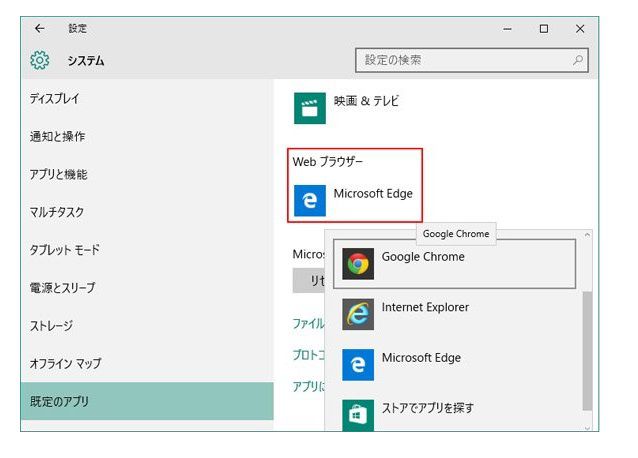Viewport: 638px width, 458px height.
Task: Open the アプリごと defaults link
Action: 309,386
